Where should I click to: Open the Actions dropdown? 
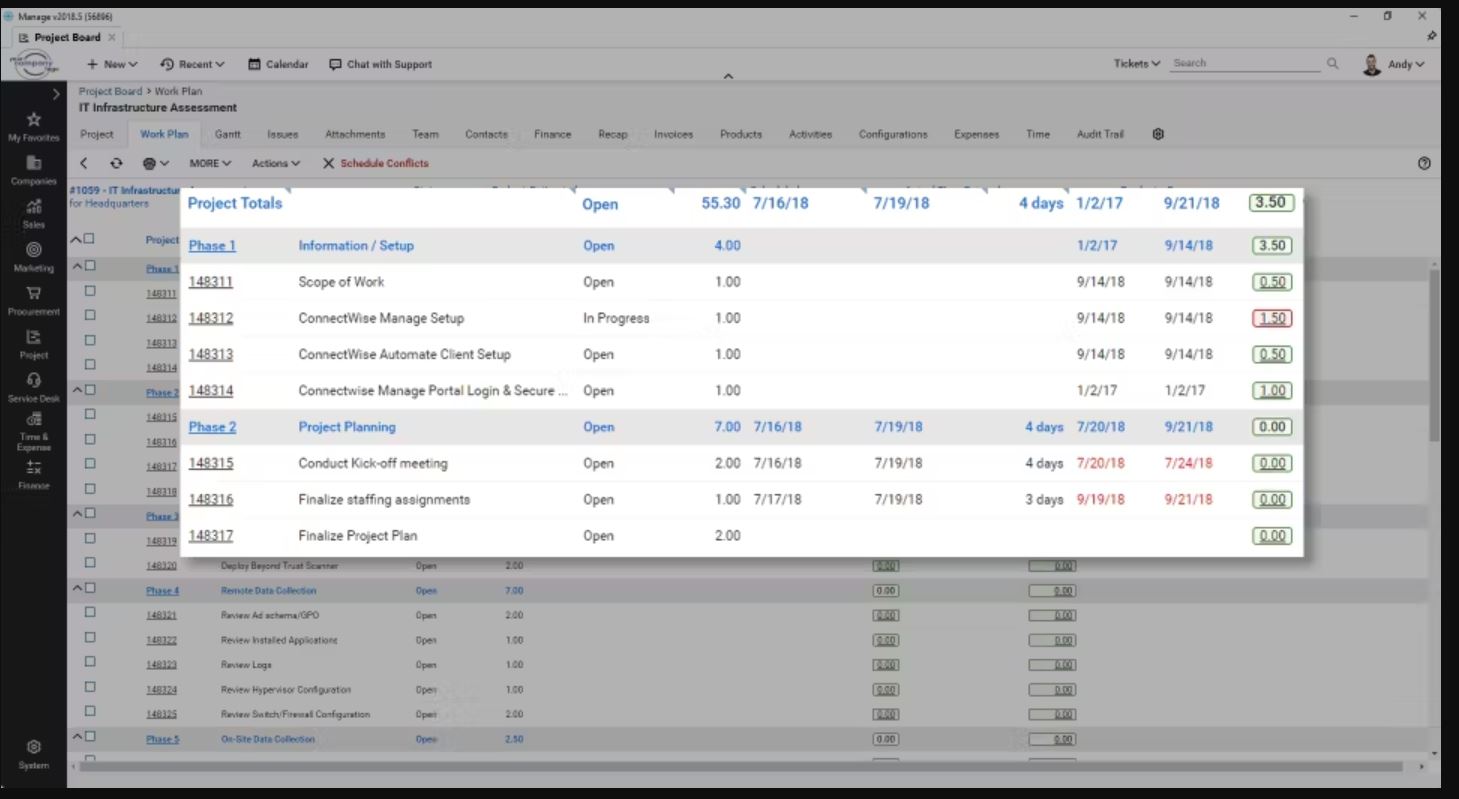click(276, 163)
